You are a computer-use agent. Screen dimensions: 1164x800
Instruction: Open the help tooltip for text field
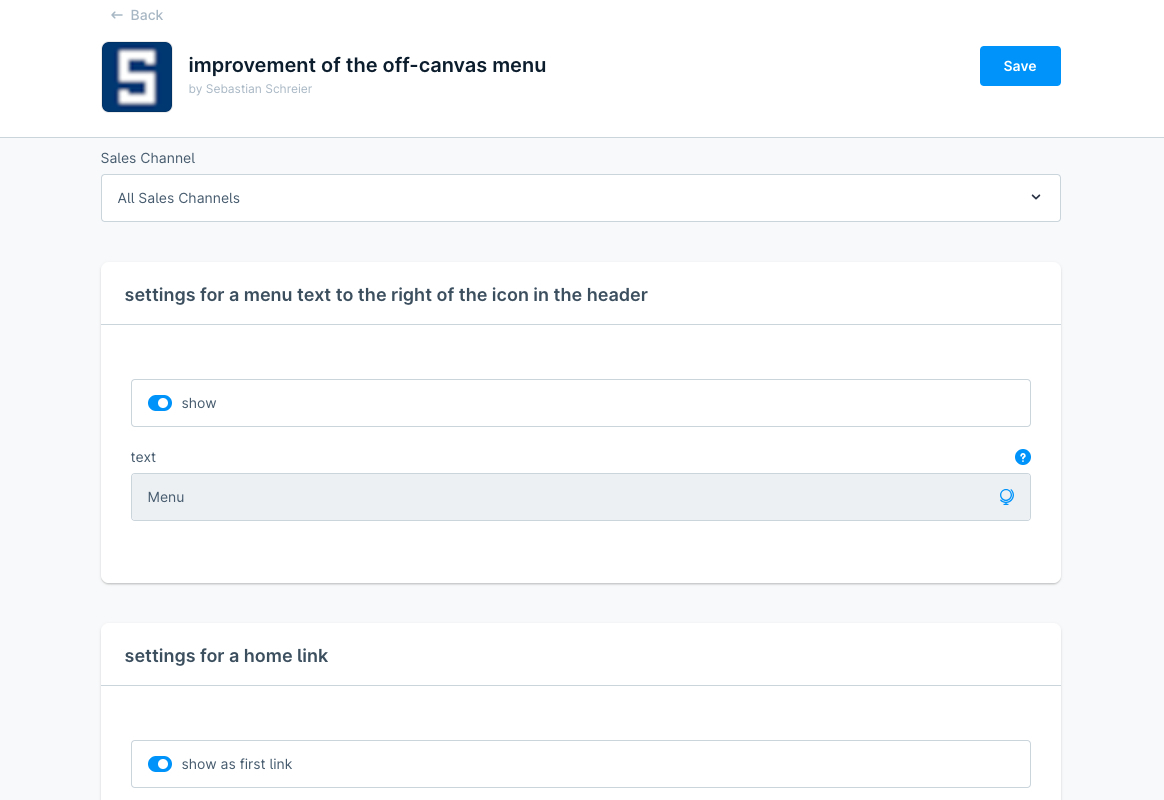tap(1022, 457)
